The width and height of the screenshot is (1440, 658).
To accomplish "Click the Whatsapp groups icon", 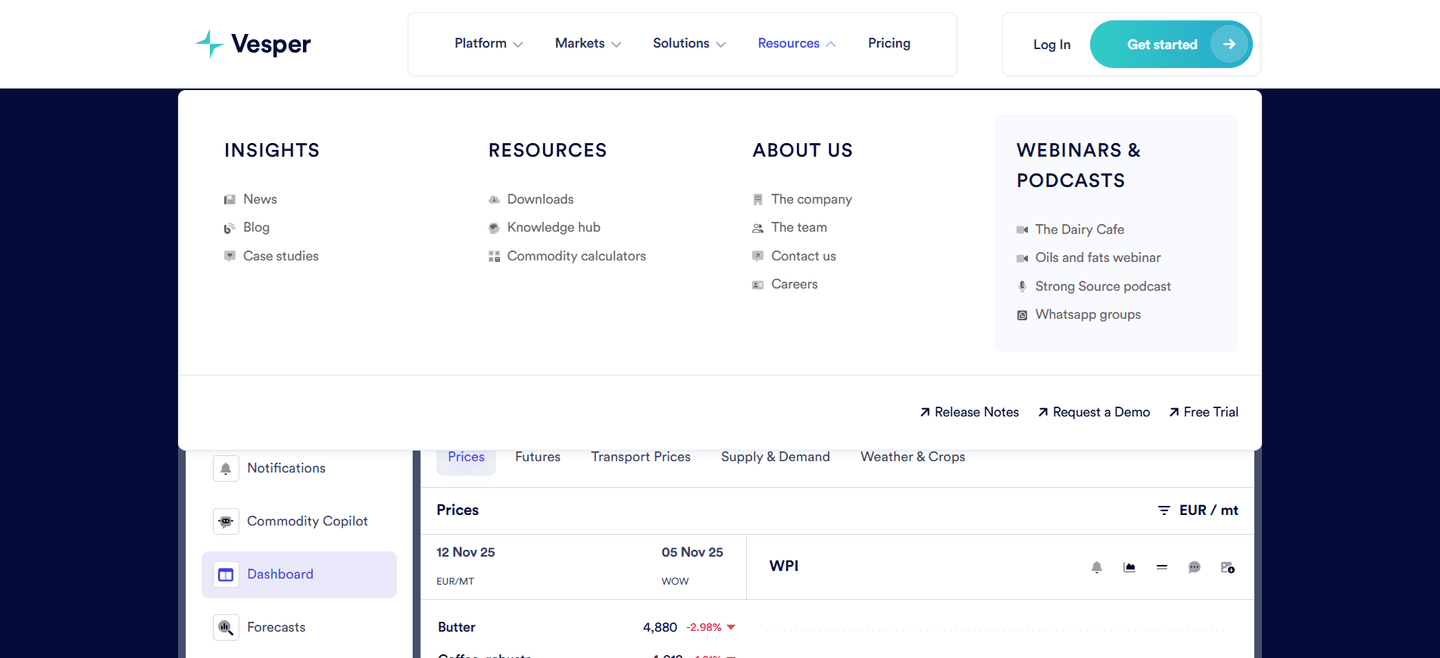I will click(1022, 315).
